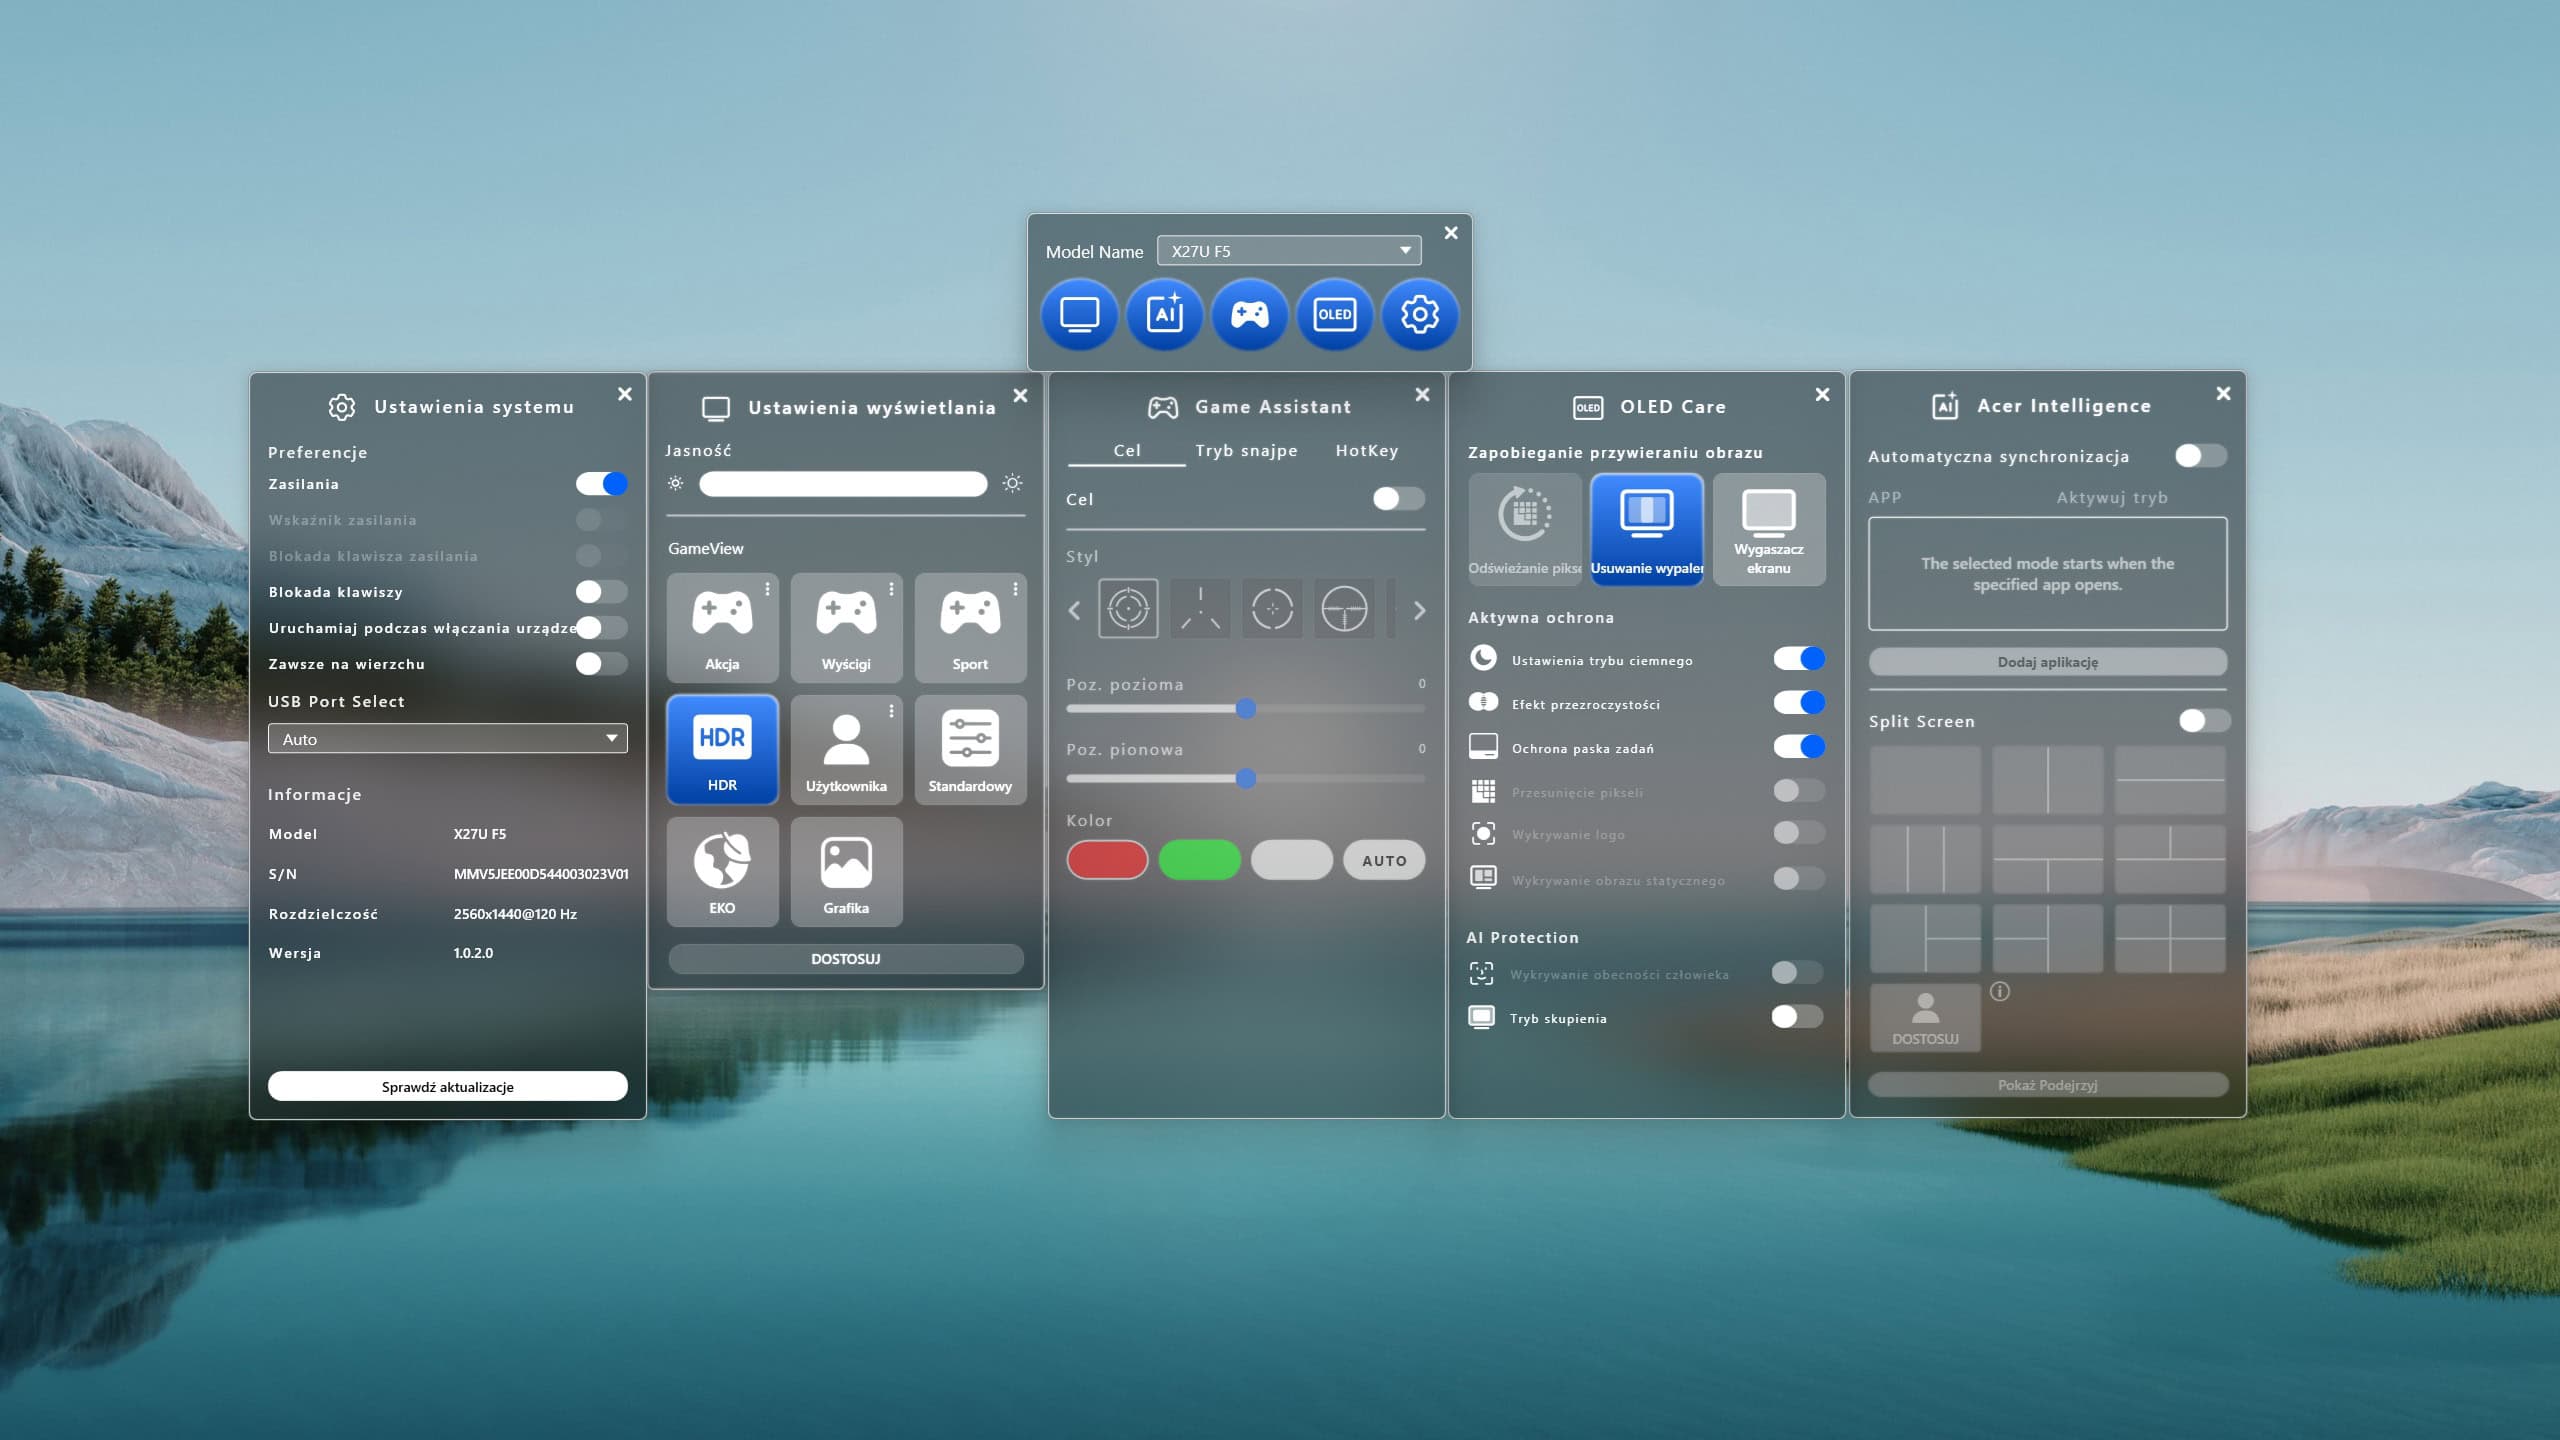Image resolution: width=2560 pixels, height=1440 pixels.
Task: Select Grafika GameView mode
Action: [x=846, y=872]
